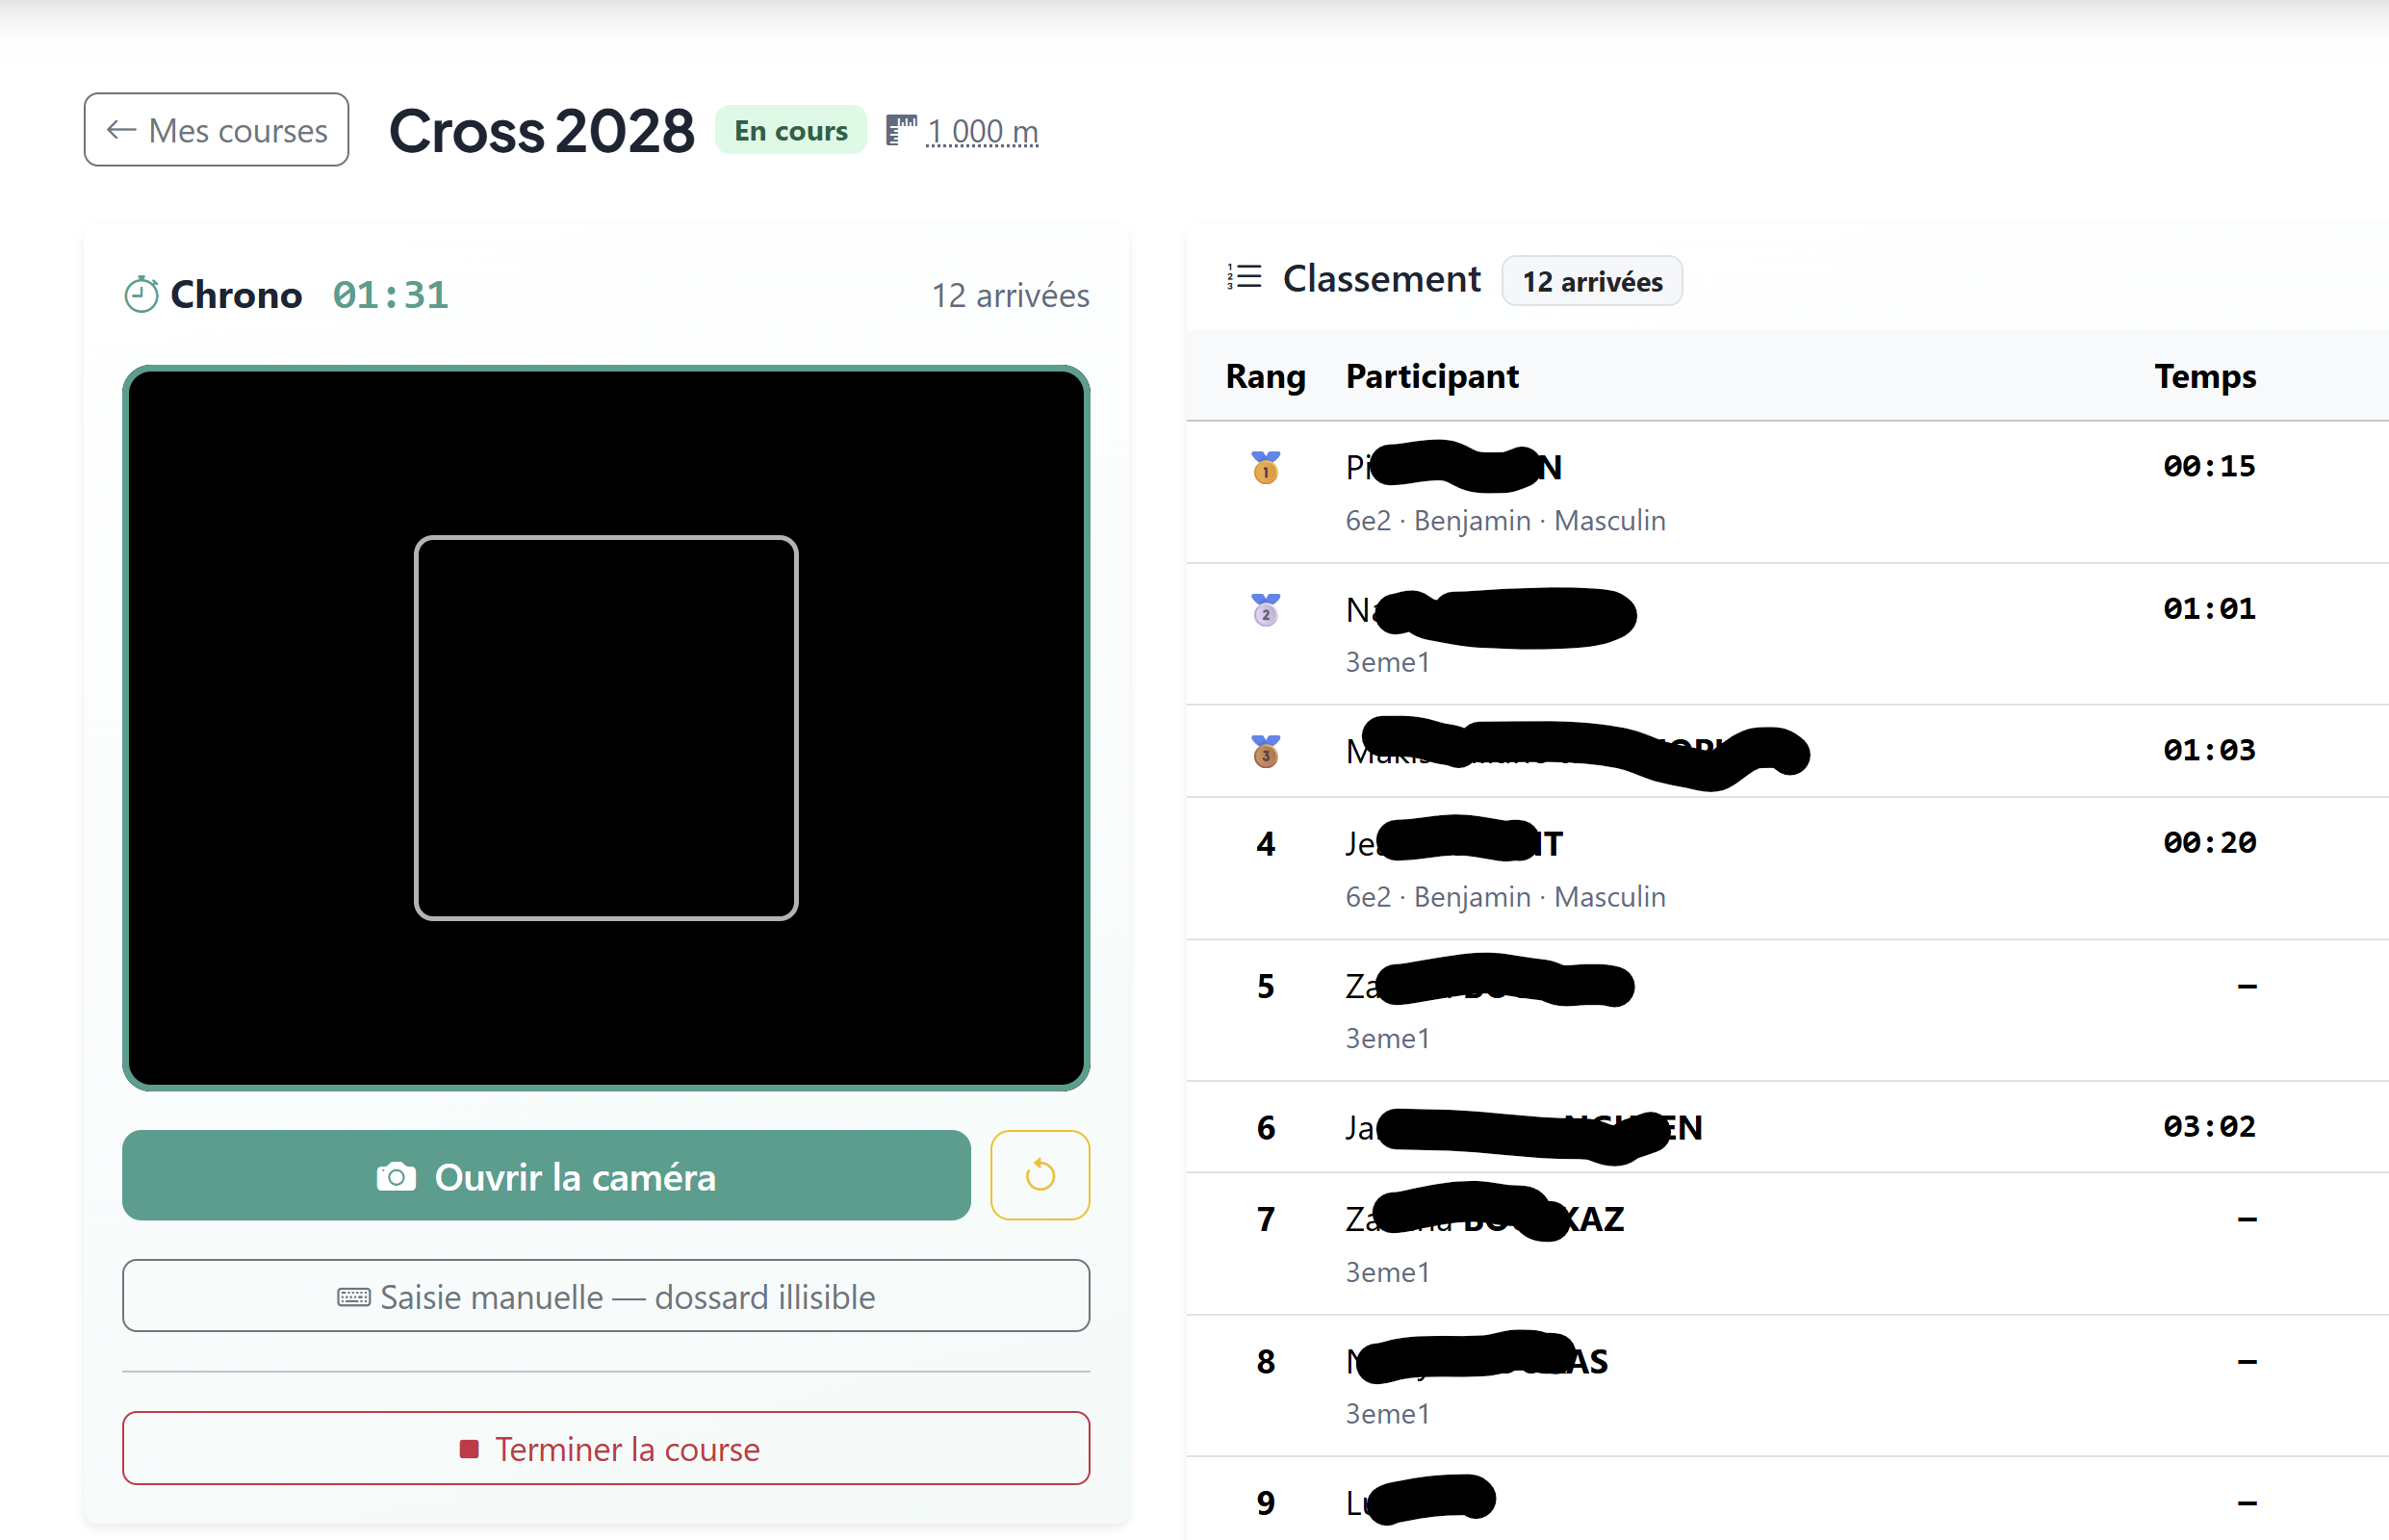Click the silver second-place medal icon
The height and width of the screenshot is (1540, 2389).
[1265, 610]
